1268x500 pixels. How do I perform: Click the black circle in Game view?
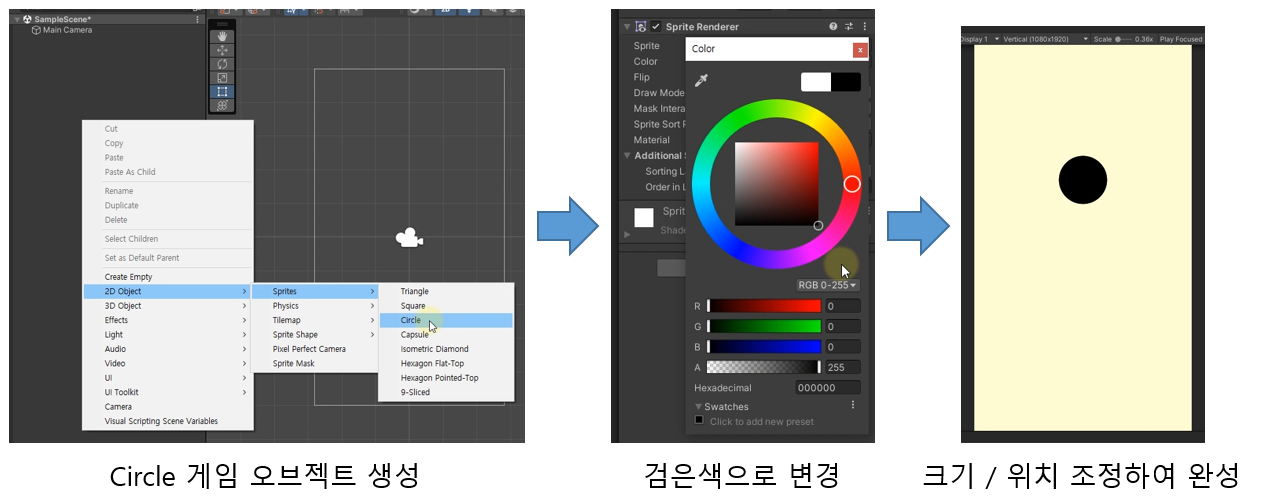[x=1083, y=180]
